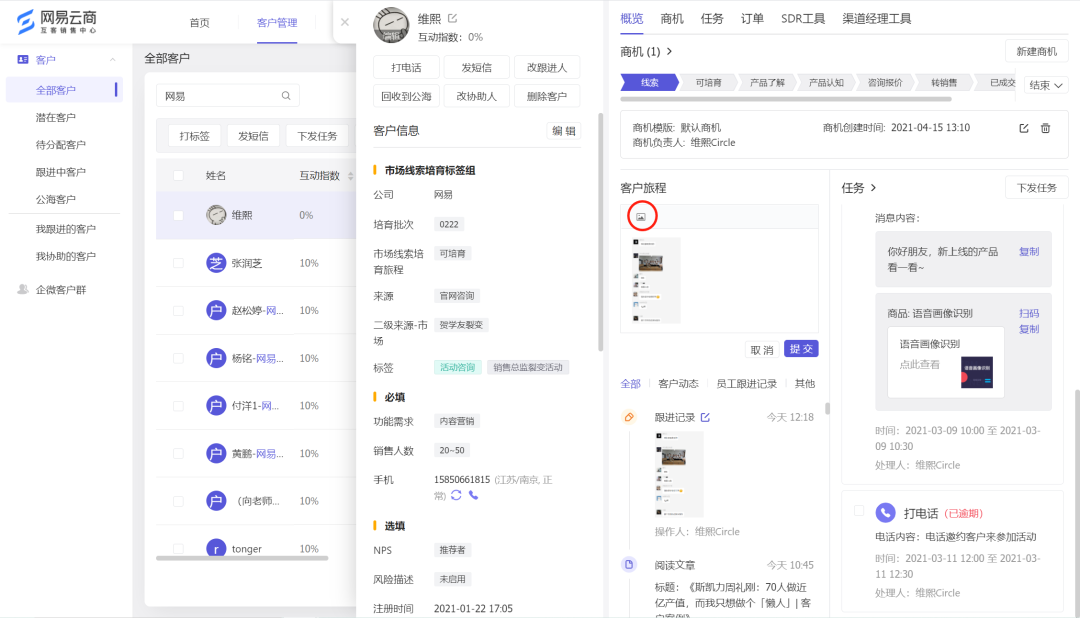Open the screenshot thumbnail in the 跟进记录 entry
This screenshot has width=1080, height=618.
[x=679, y=473]
